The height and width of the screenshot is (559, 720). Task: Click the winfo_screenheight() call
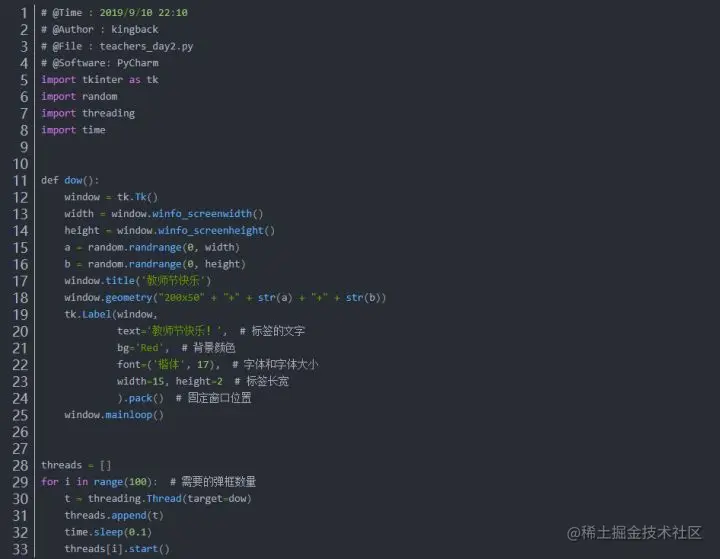(x=216, y=230)
